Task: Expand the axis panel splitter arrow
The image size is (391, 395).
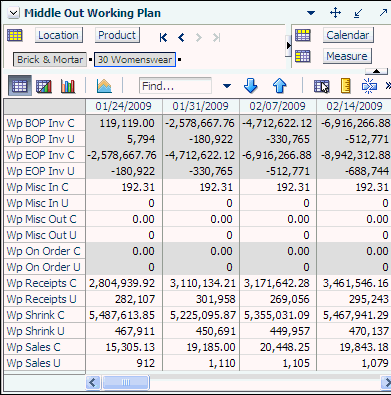Action: coord(289,45)
